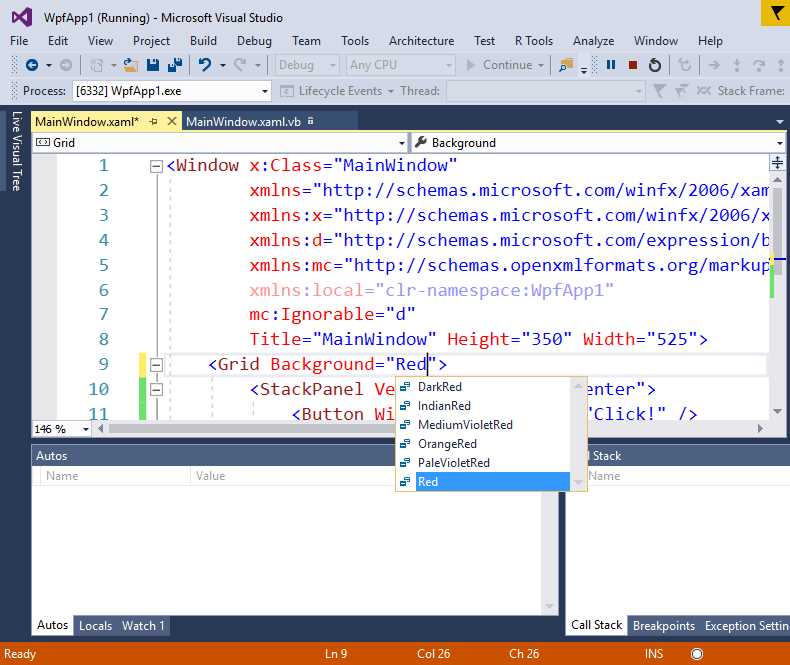Click the Step Over icon
The width and height of the screenshot is (790, 665).
[x=759, y=65]
